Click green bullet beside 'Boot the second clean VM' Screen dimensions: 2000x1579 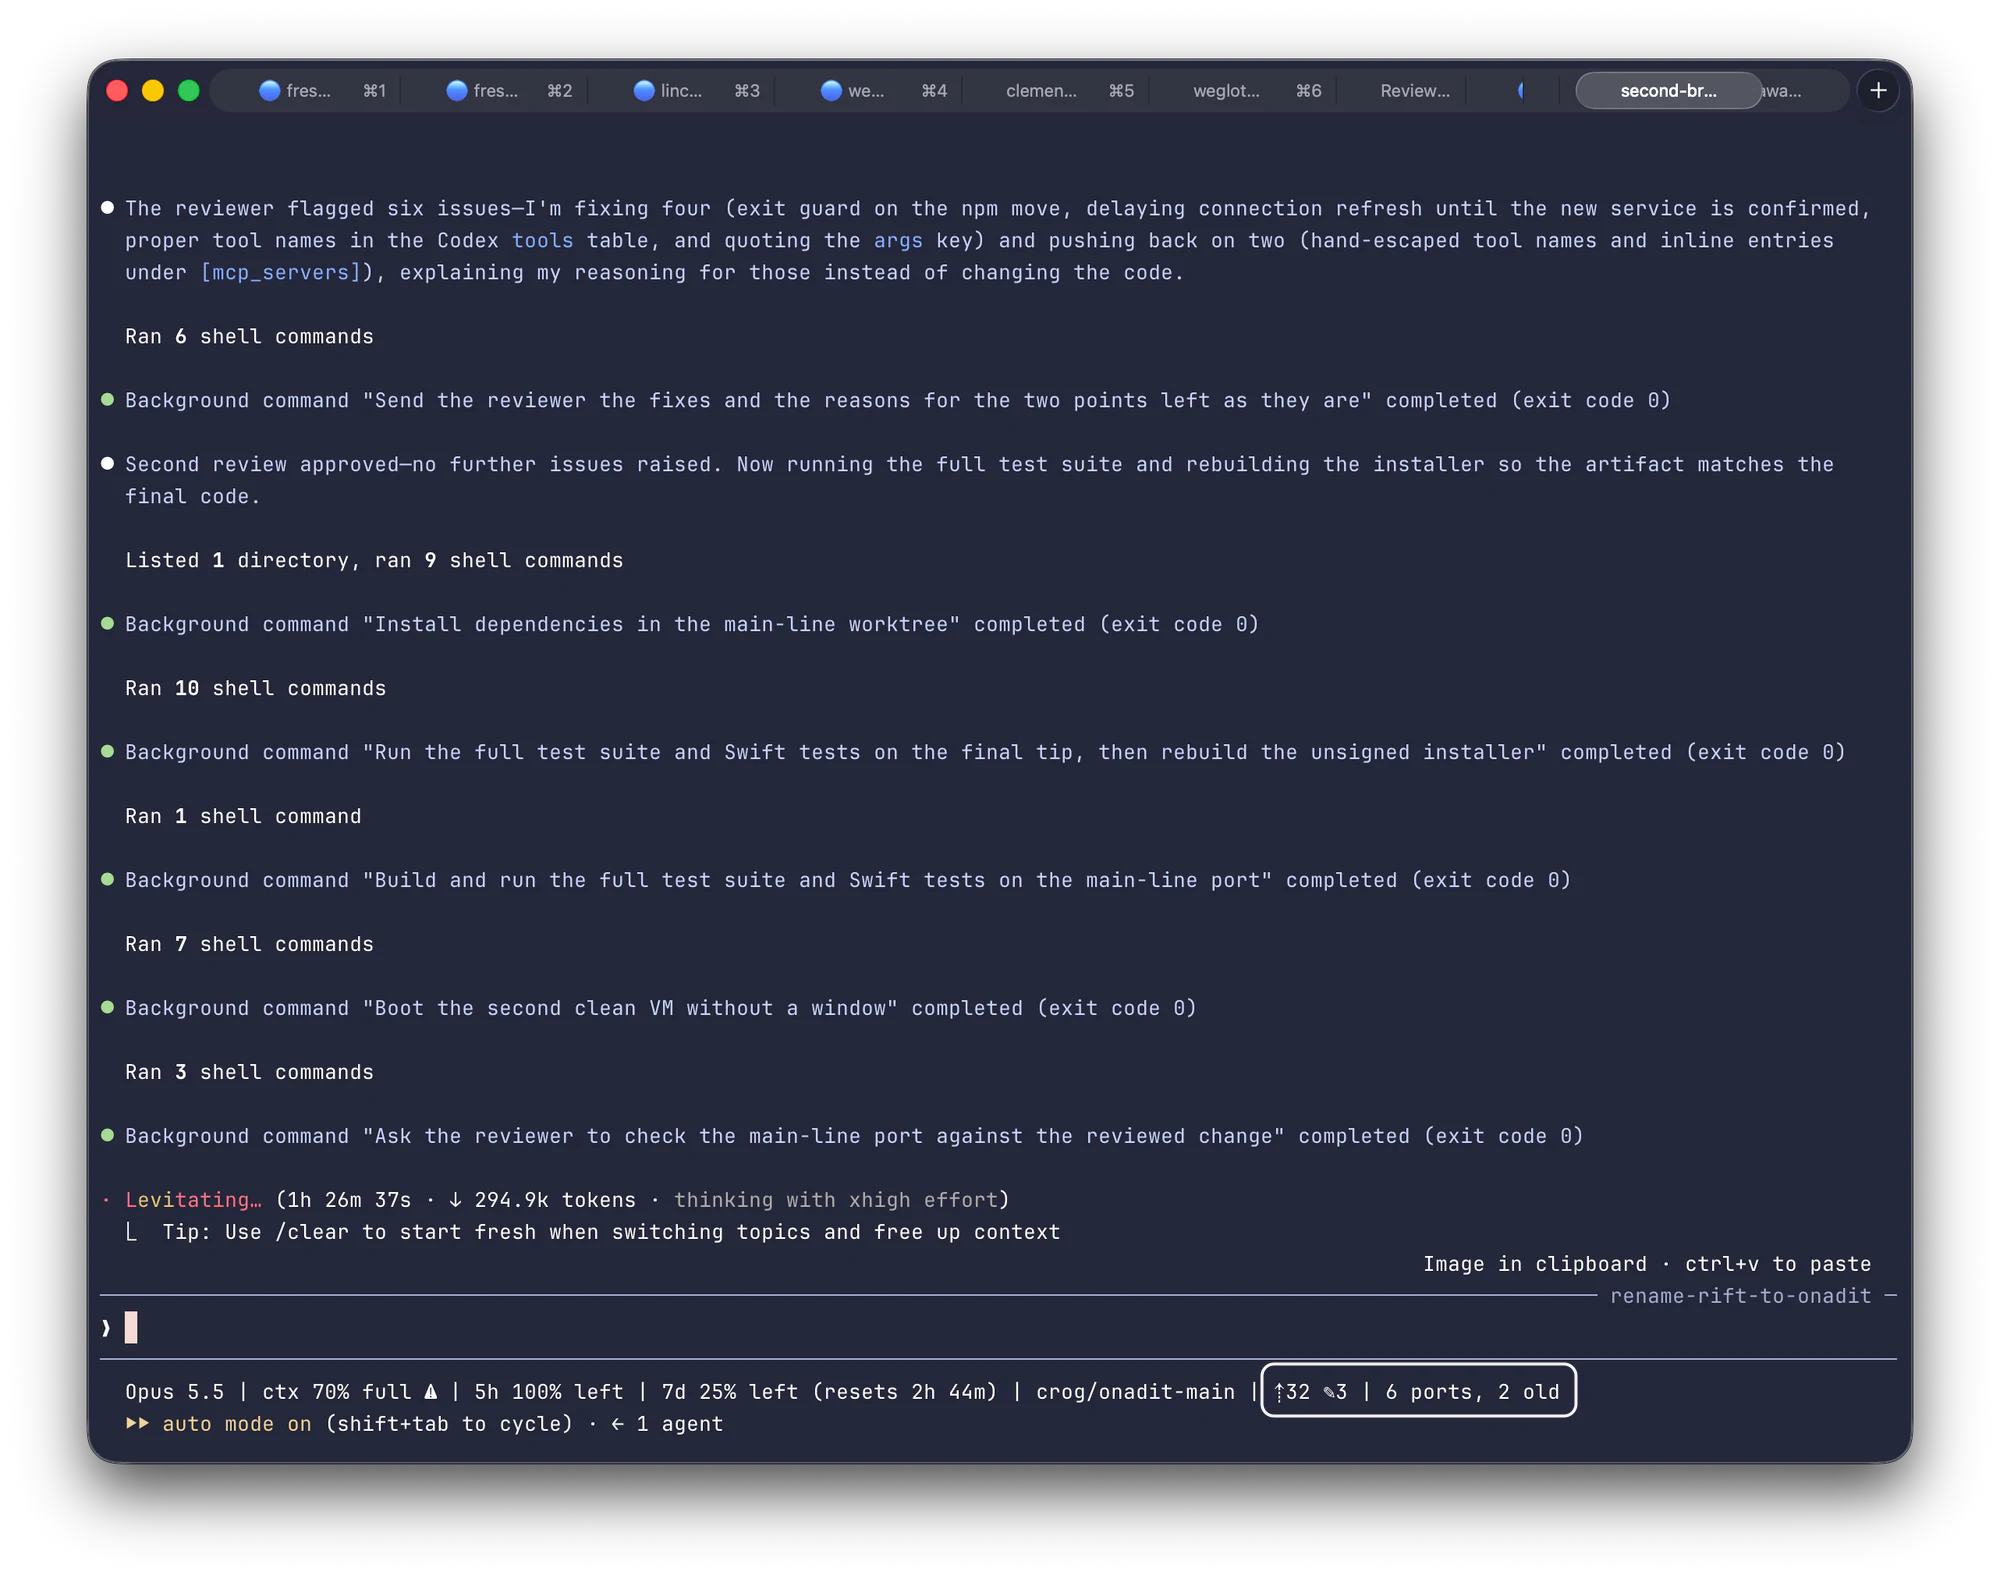pyautogui.click(x=107, y=1008)
